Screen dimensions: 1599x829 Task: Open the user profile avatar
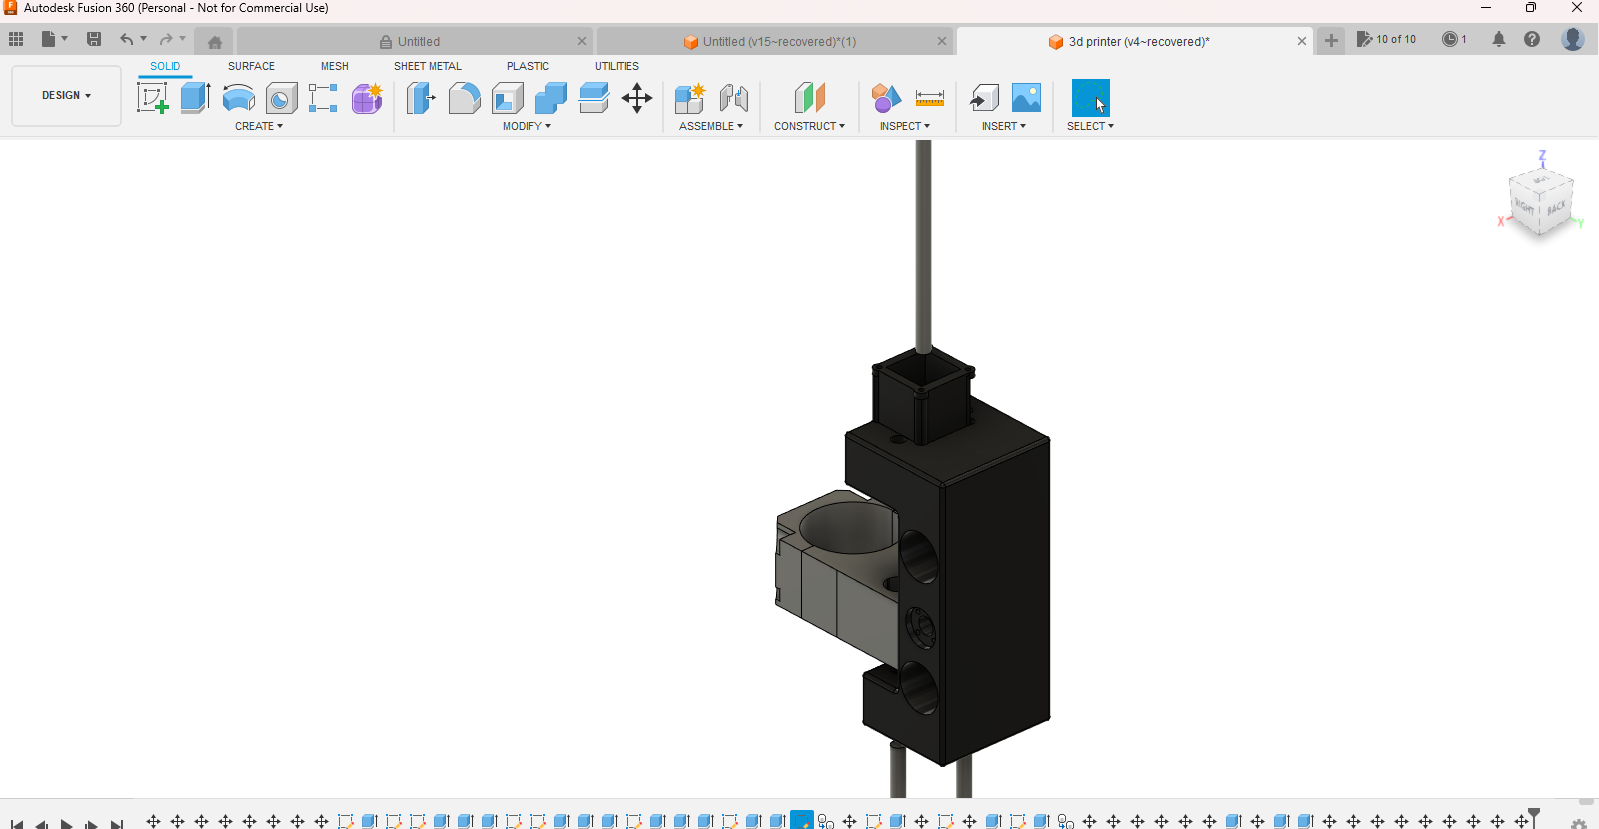click(x=1573, y=39)
